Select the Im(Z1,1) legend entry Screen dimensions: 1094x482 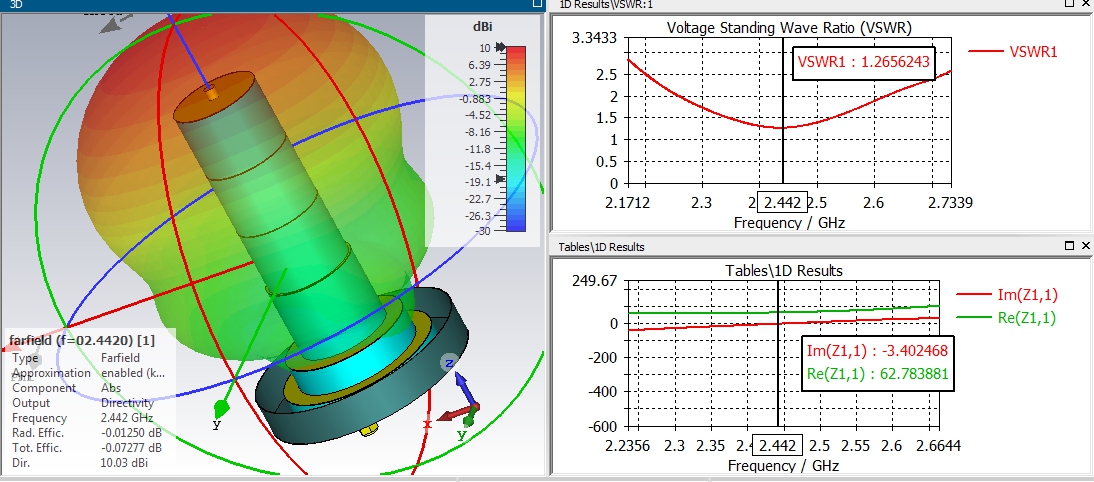1007,295
